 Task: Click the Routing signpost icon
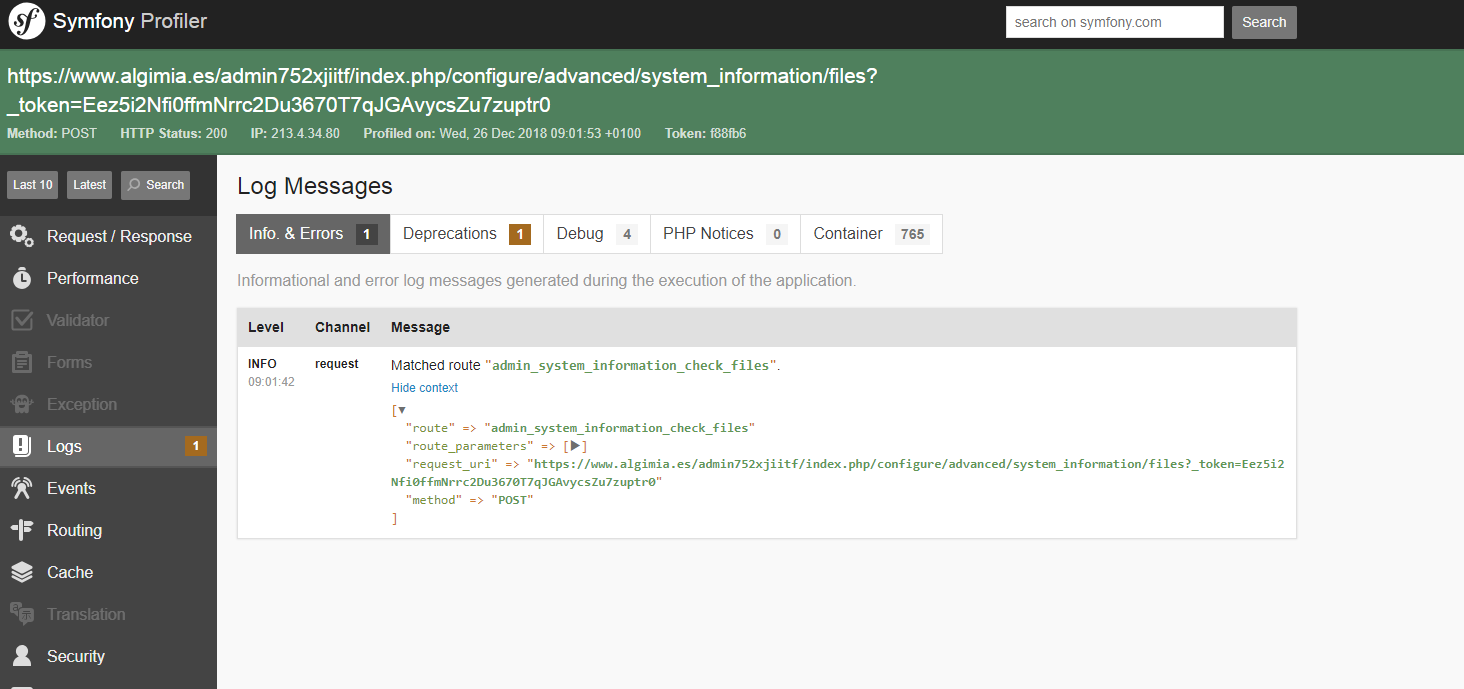(x=22, y=531)
